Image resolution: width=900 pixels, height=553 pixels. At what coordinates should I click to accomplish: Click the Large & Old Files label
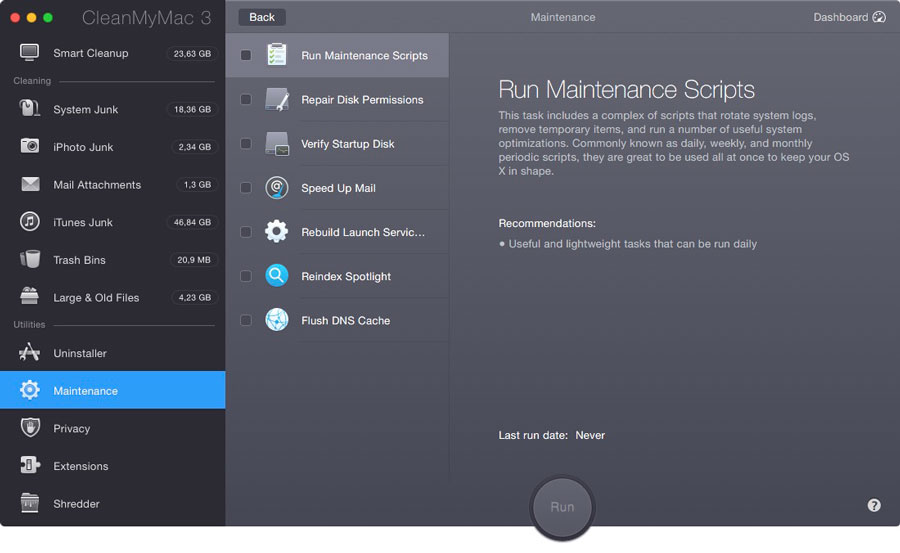[96, 297]
